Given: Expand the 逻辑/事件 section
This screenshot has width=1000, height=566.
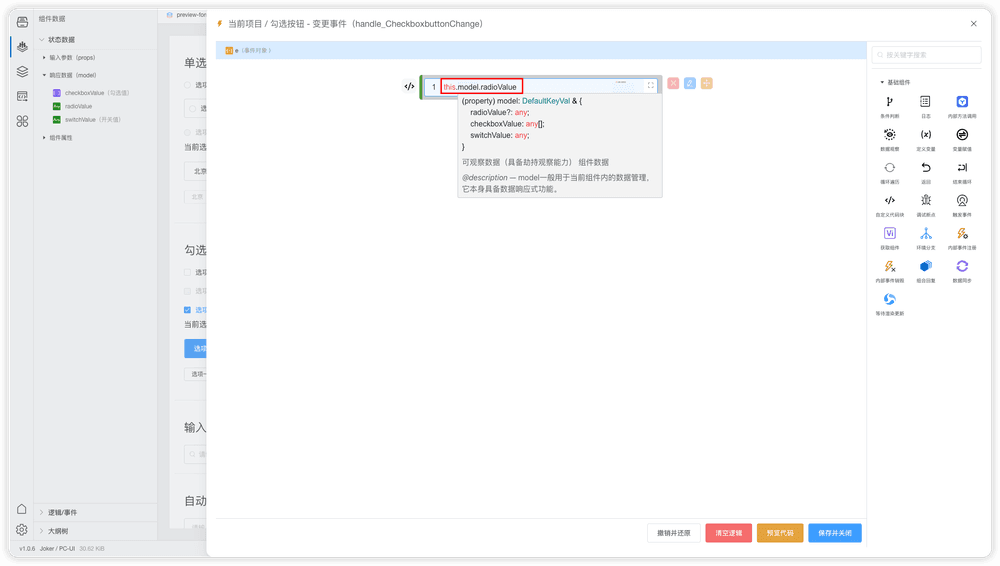Looking at the screenshot, I should click(x=42, y=512).
